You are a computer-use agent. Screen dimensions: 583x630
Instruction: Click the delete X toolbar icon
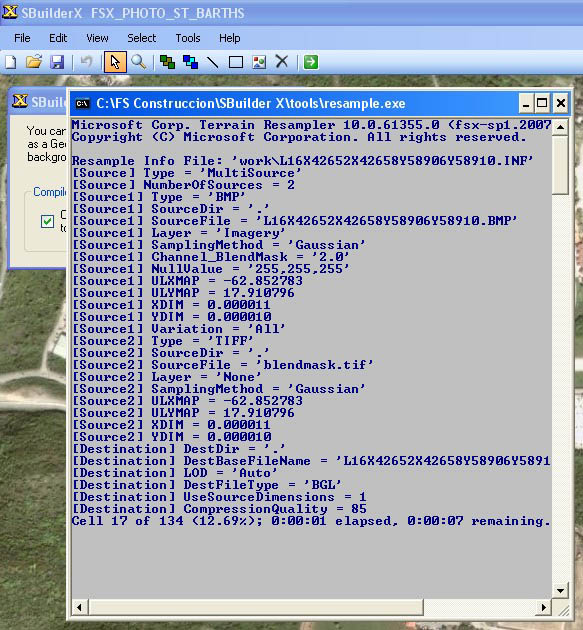point(282,62)
